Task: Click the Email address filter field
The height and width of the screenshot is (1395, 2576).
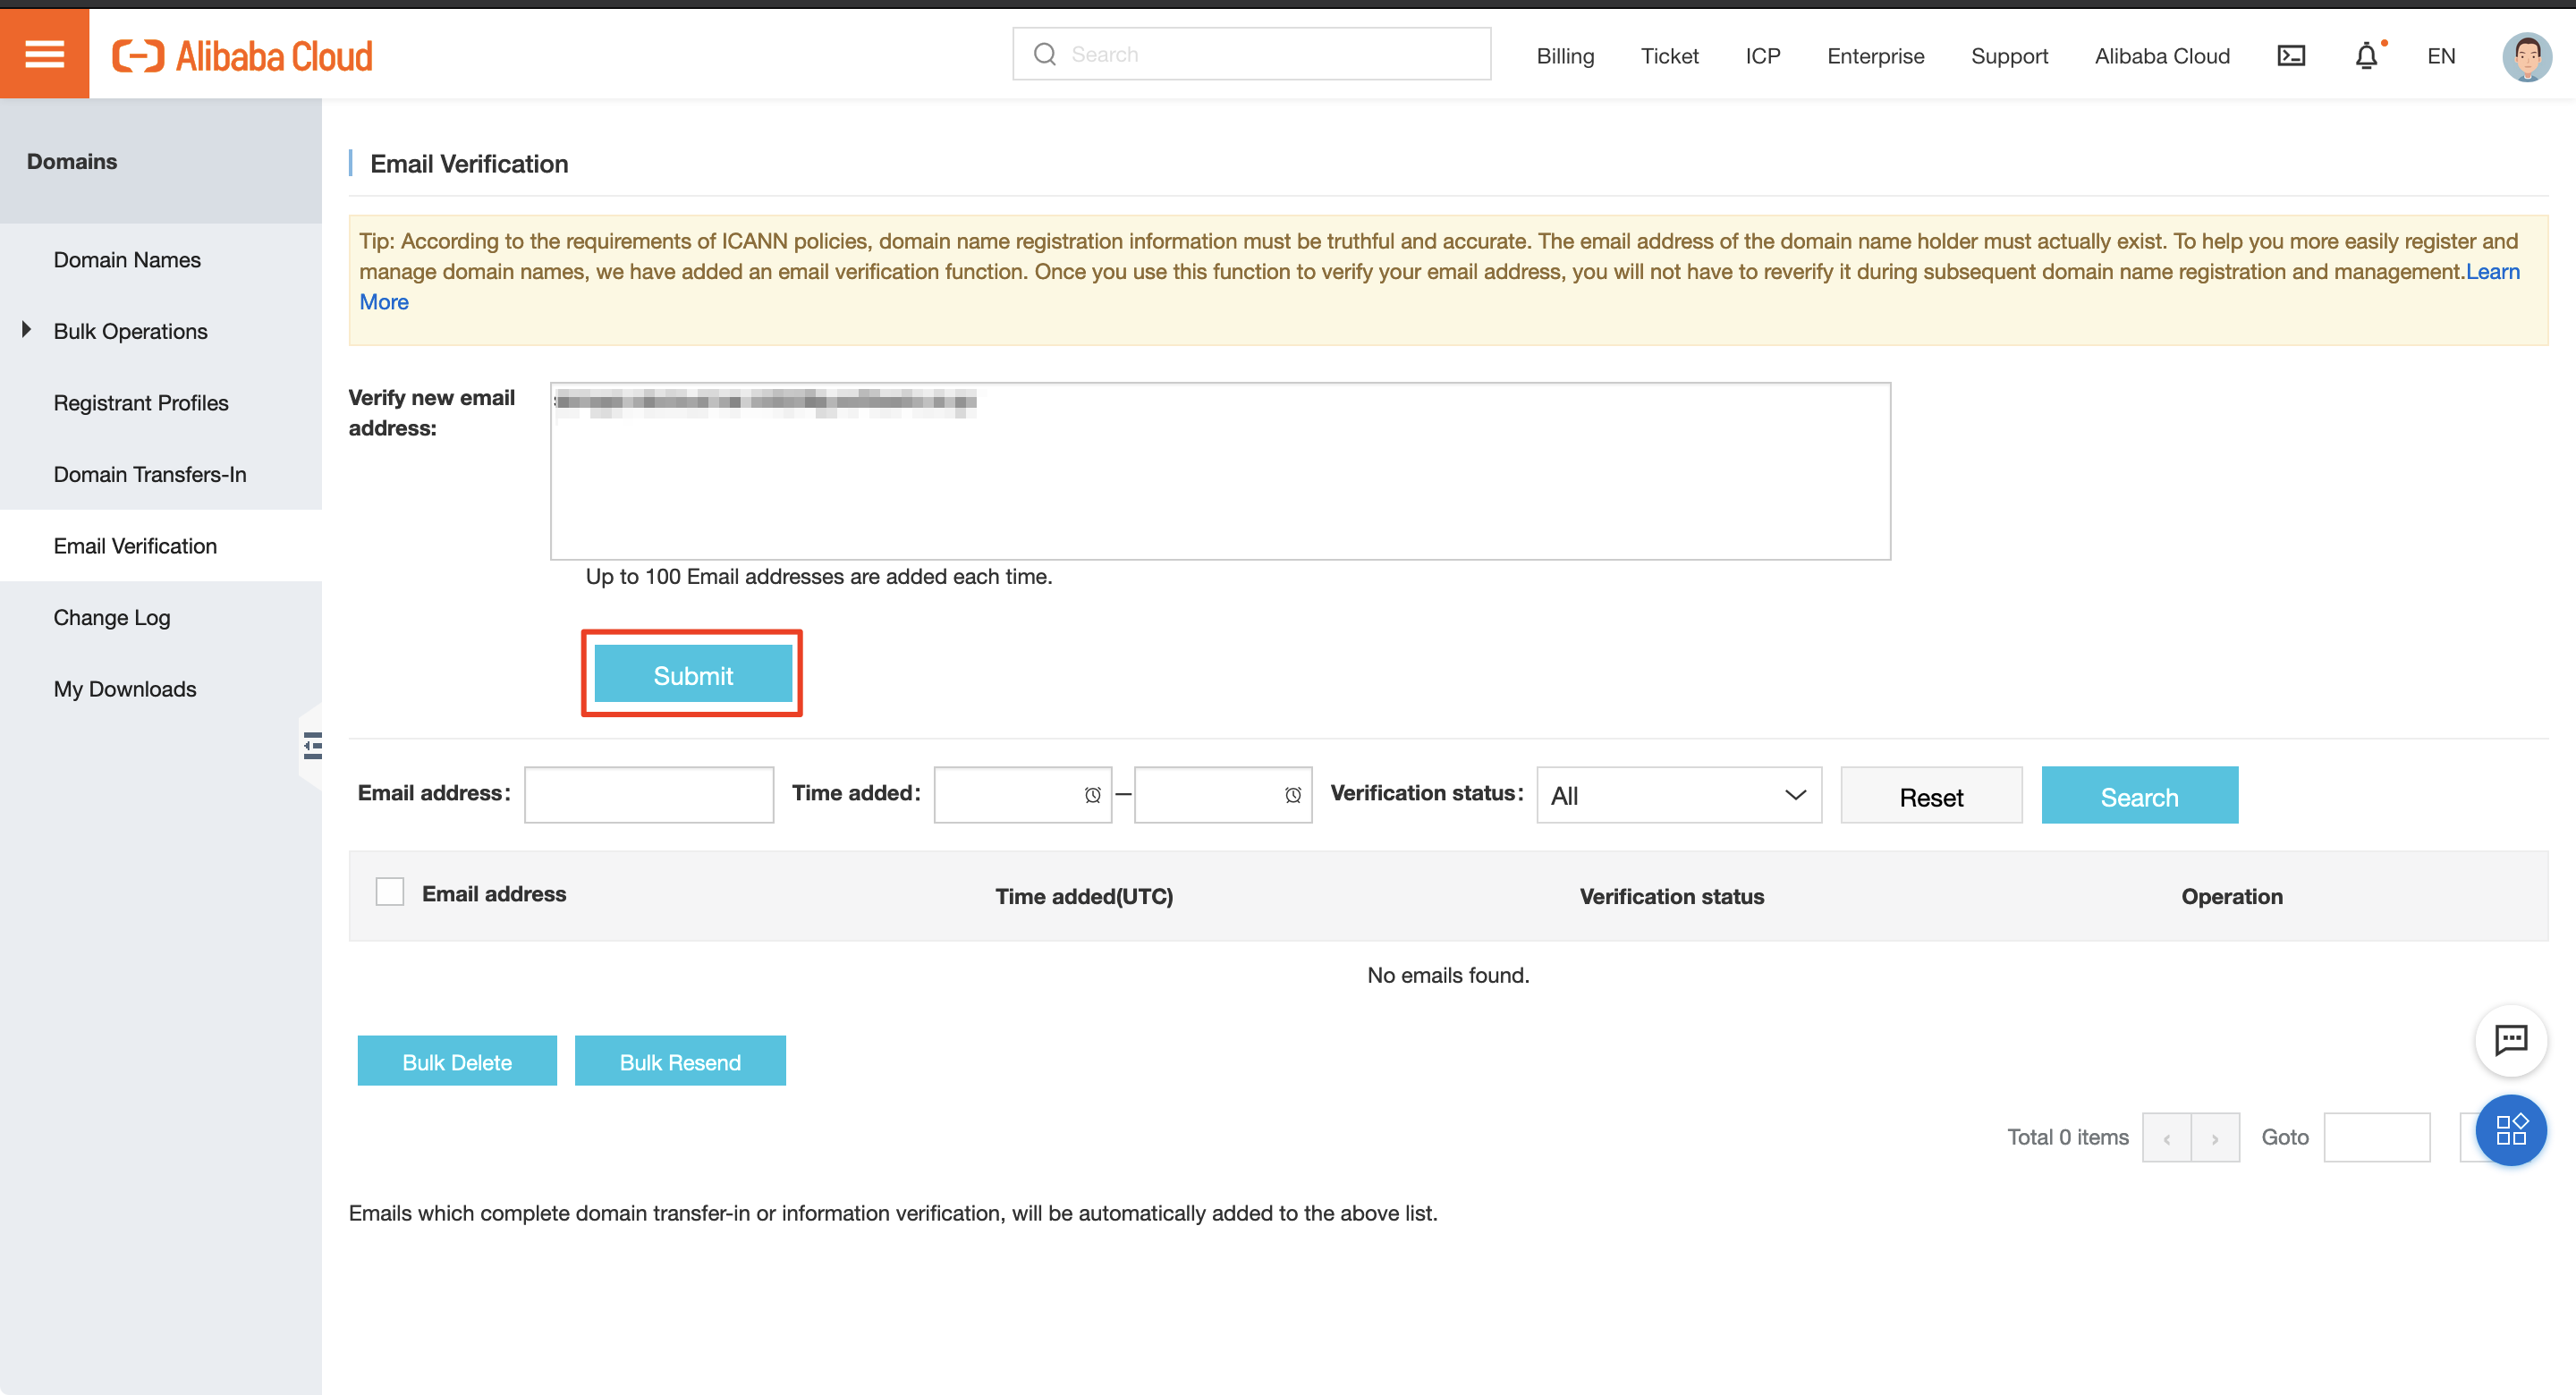Action: click(x=648, y=795)
